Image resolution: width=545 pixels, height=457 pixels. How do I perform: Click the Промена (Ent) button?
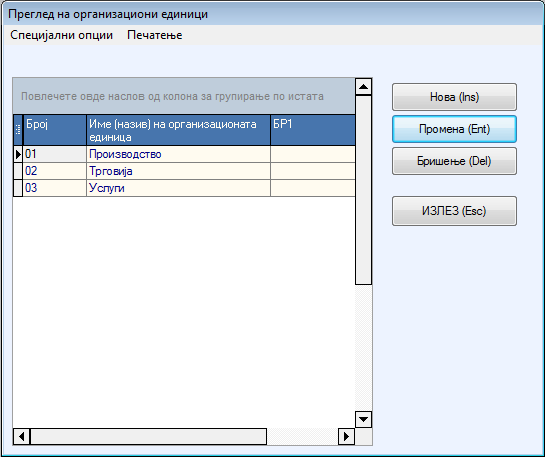[454, 129]
